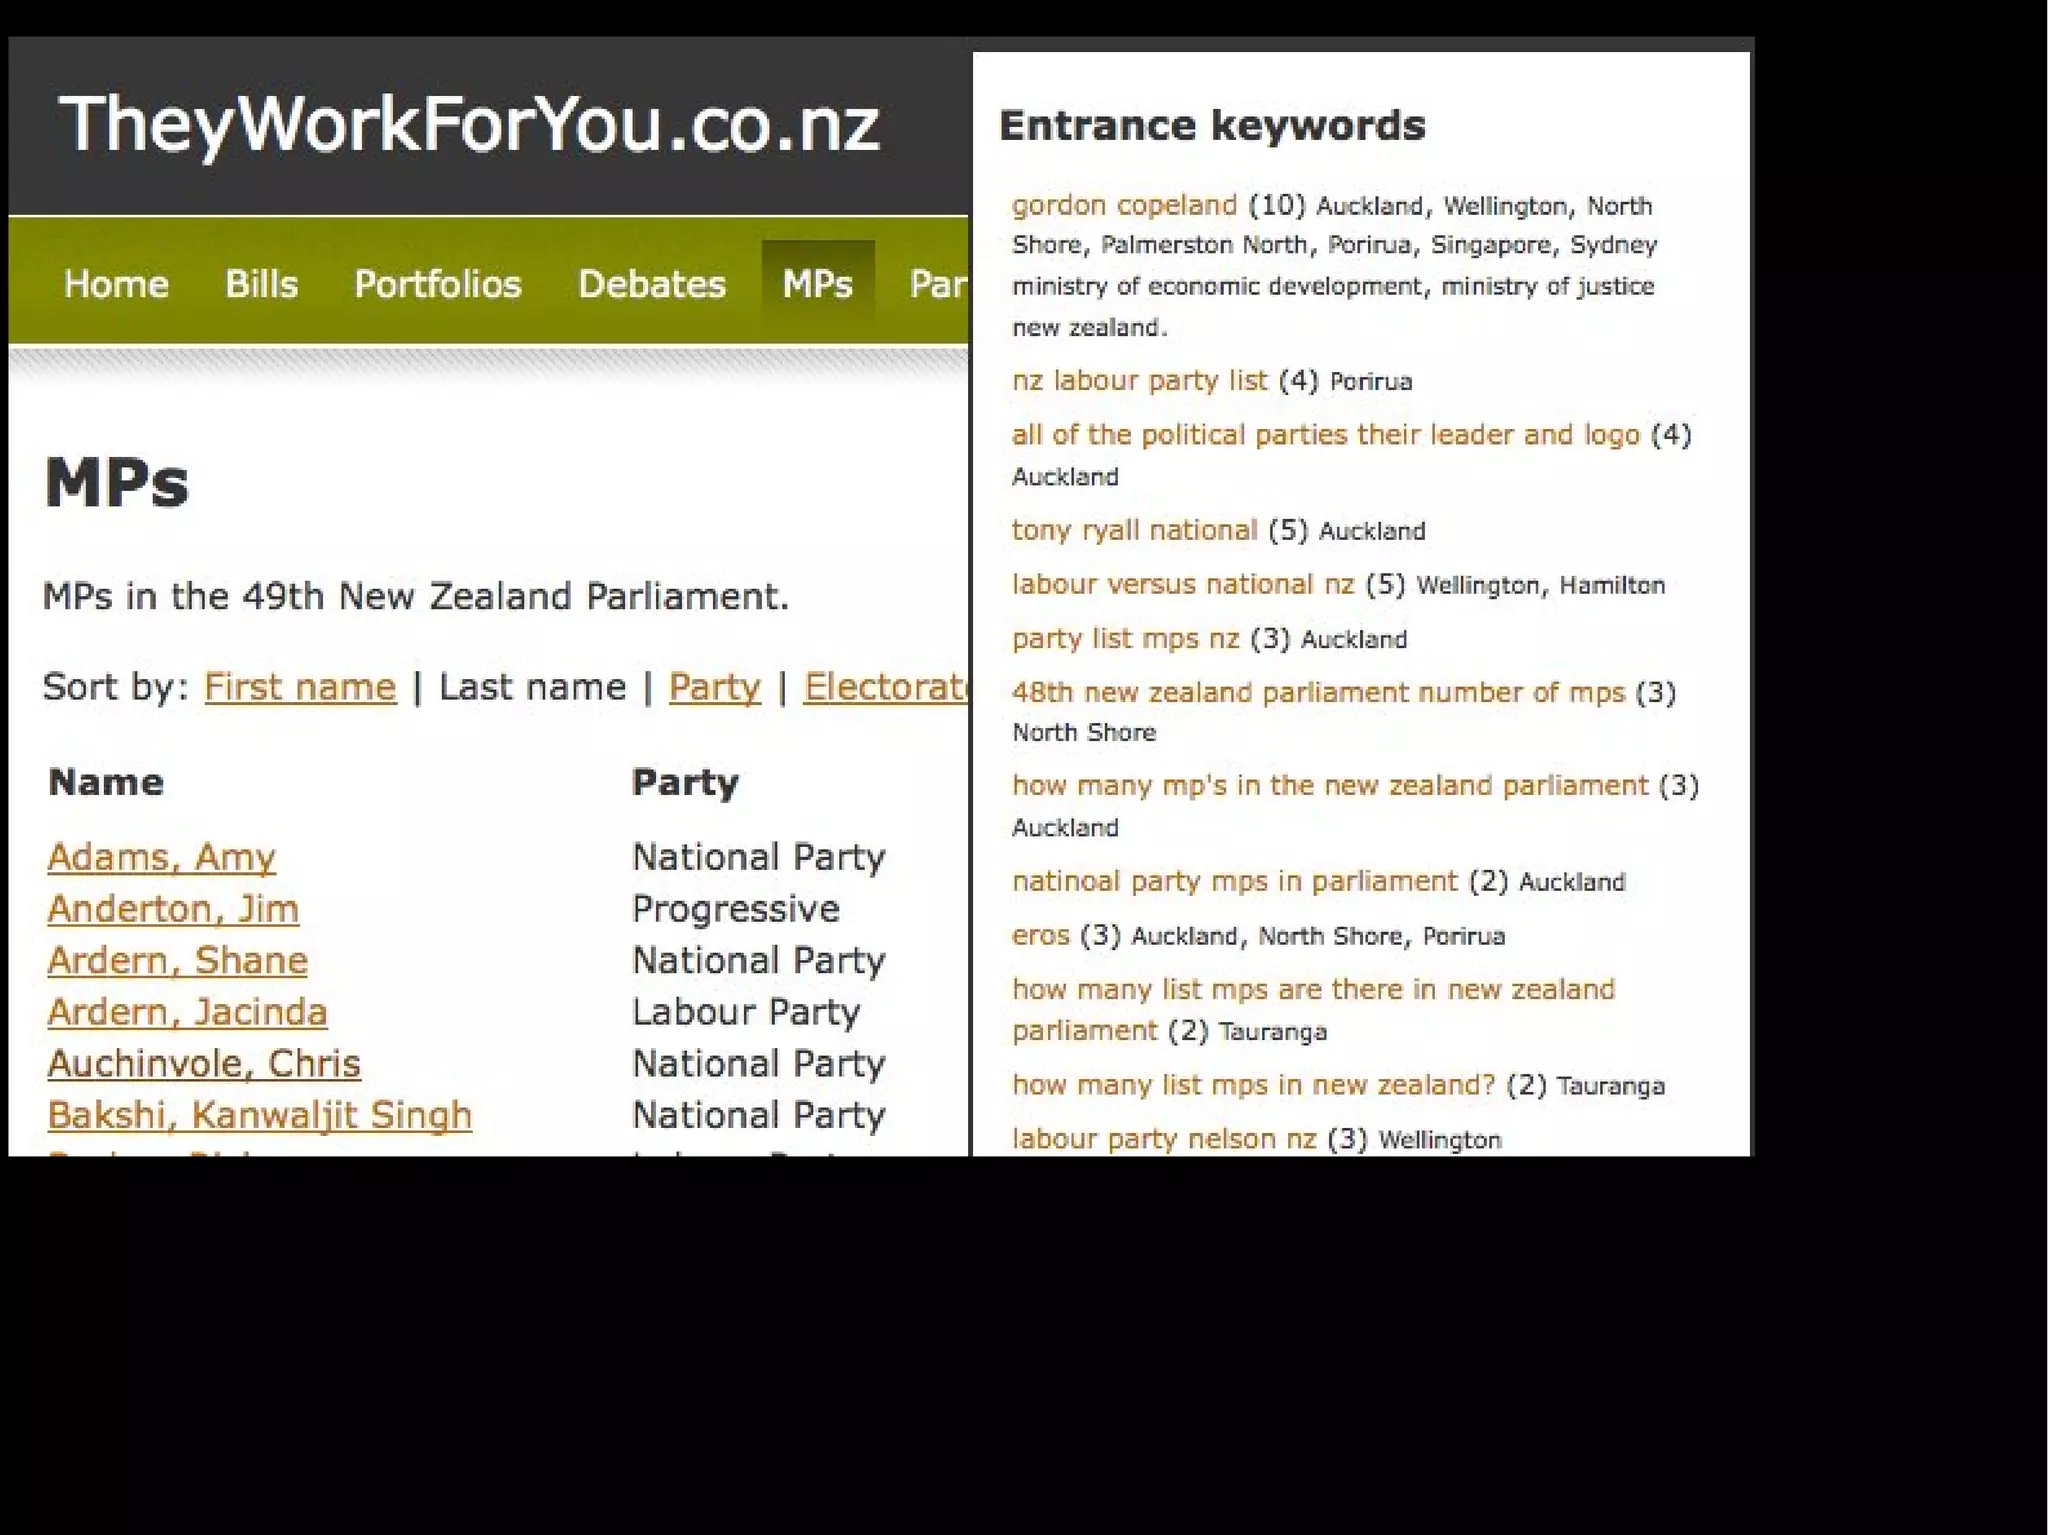View Ardern, Shane's MP page
The height and width of the screenshot is (1535, 2048).
pyautogui.click(x=177, y=961)
